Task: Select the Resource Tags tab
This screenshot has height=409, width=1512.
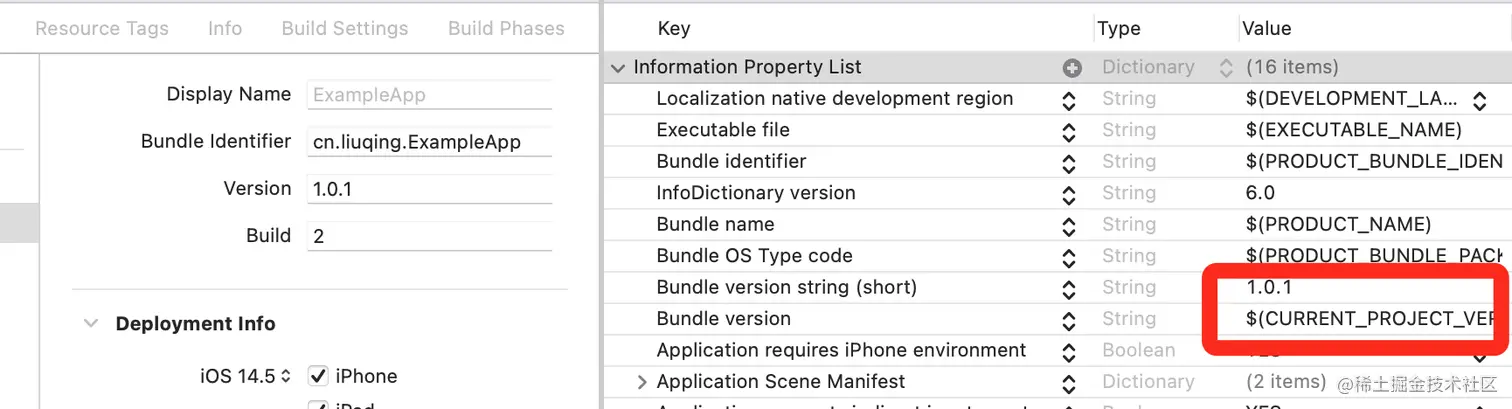Action: click(x=102, y=28)
